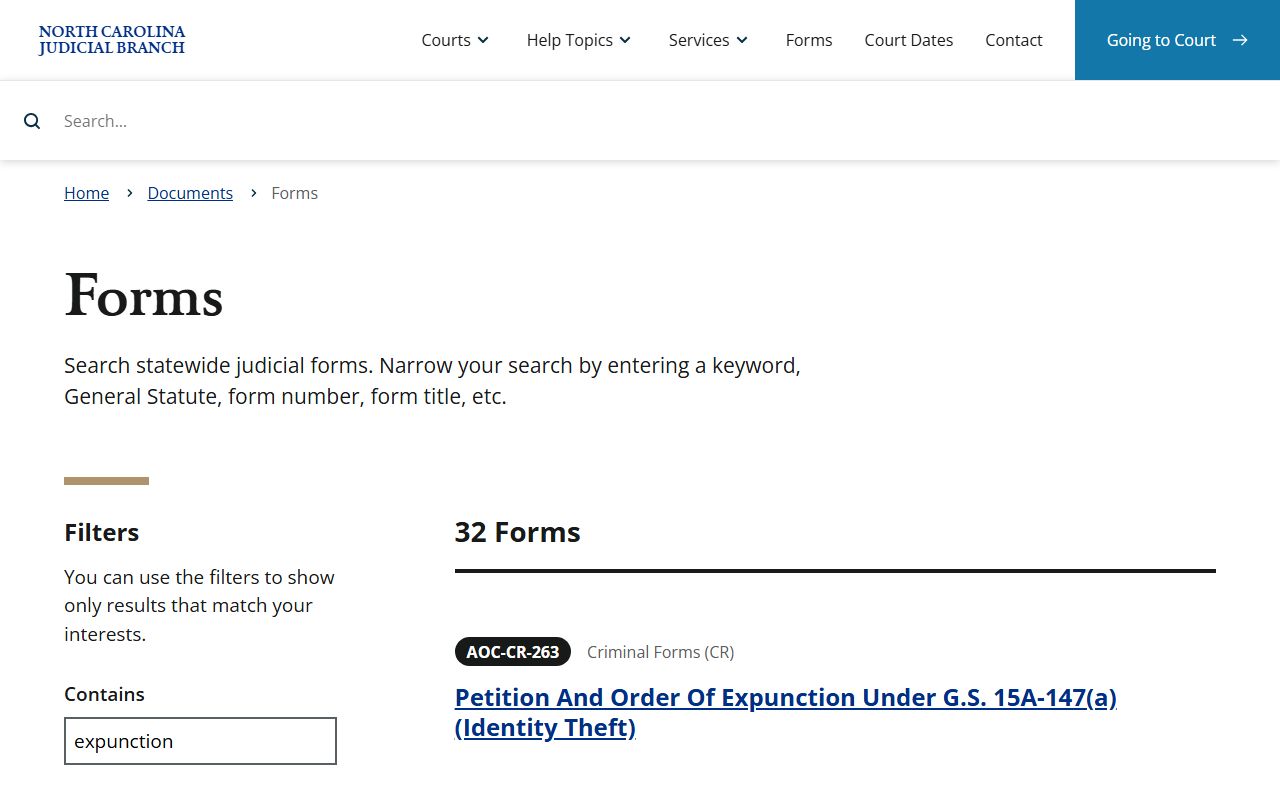
Task: Open the Services menu
Action: [x=708, y=40]
